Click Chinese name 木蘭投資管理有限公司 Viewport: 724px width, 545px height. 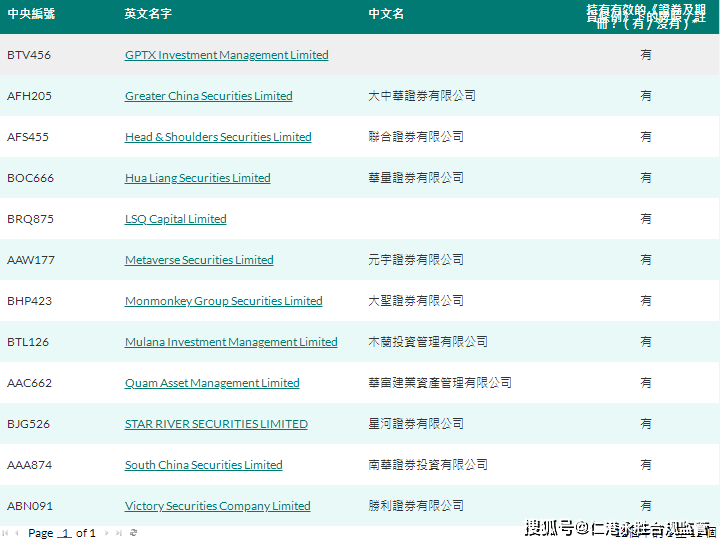click(x=428, y=342)
